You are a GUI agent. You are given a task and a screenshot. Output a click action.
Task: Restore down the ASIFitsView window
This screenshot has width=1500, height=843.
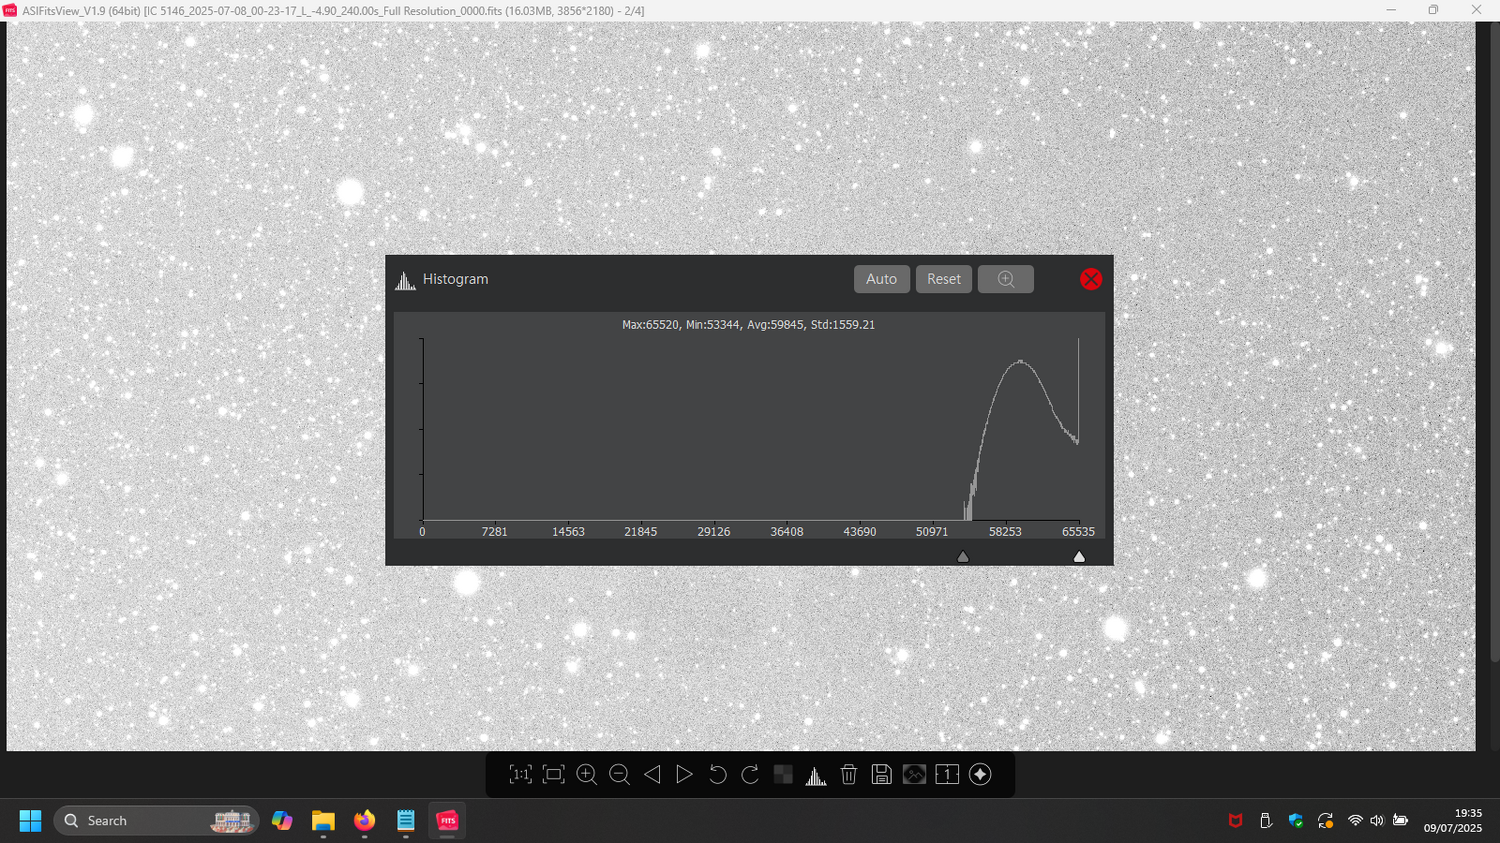[1433, 10]
